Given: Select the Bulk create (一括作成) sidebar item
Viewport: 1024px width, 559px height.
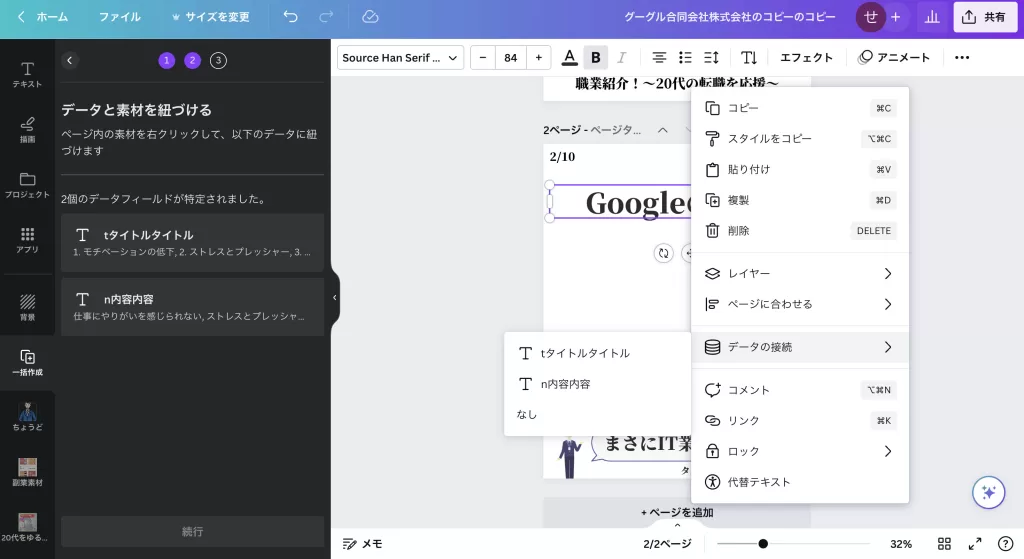Looking at the screenshot, I should 27,362.
